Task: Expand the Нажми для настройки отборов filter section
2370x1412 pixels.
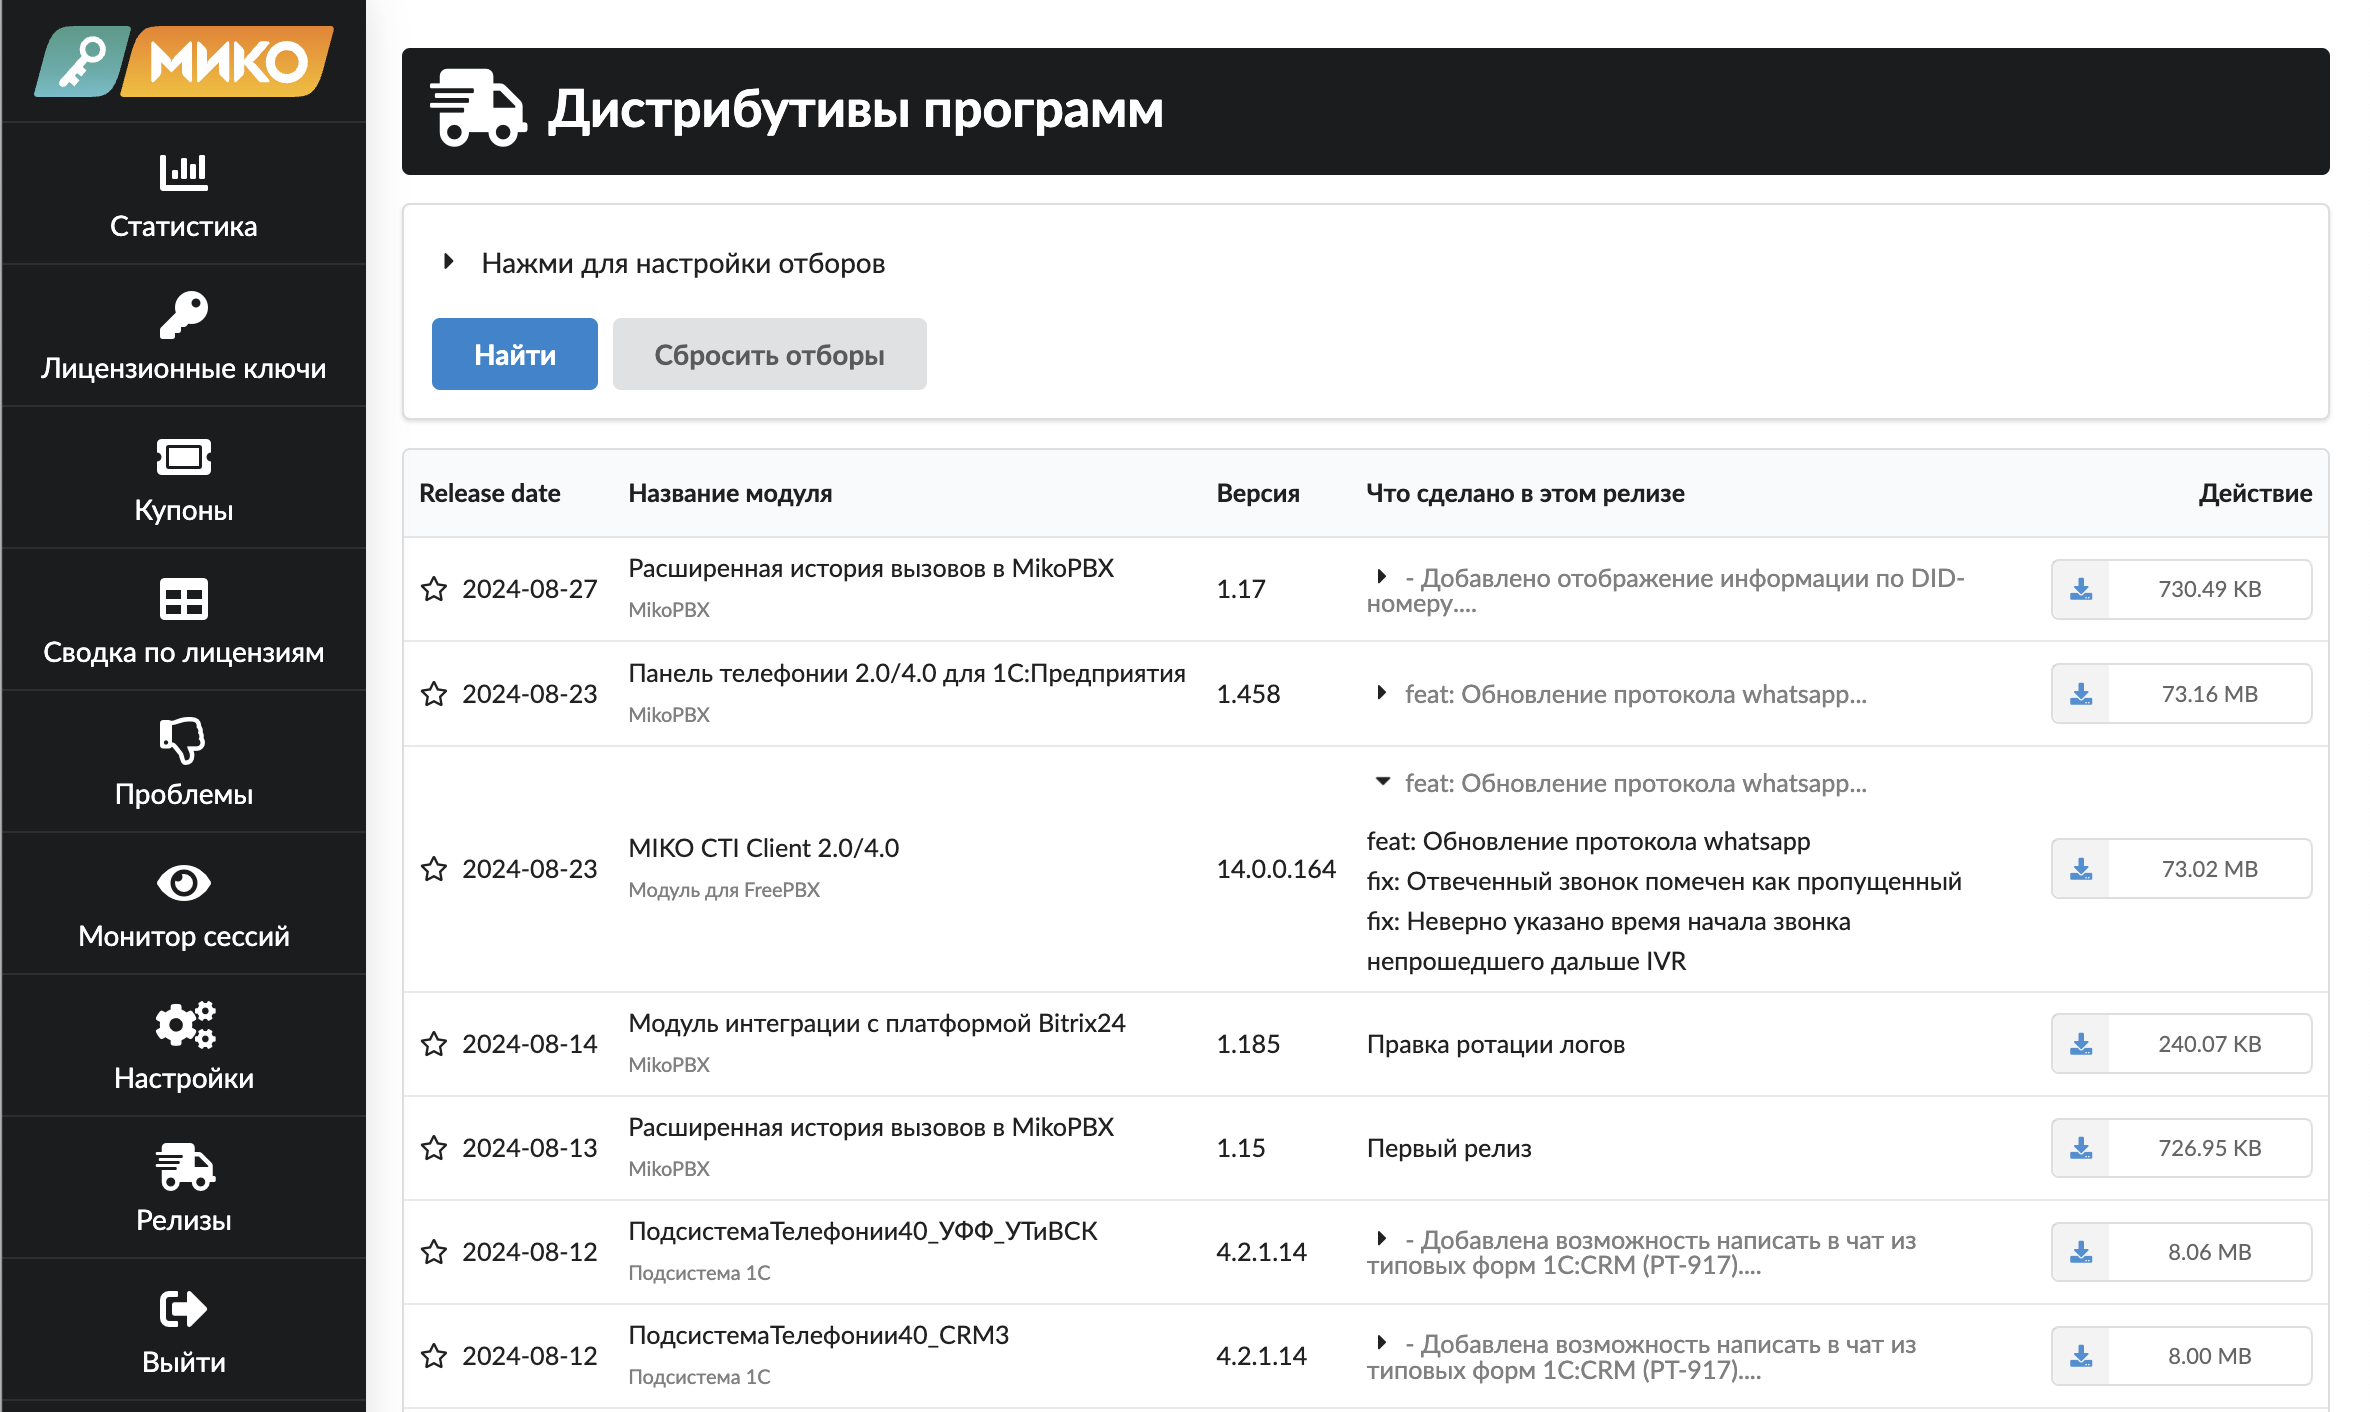Action: coord(664,263)
